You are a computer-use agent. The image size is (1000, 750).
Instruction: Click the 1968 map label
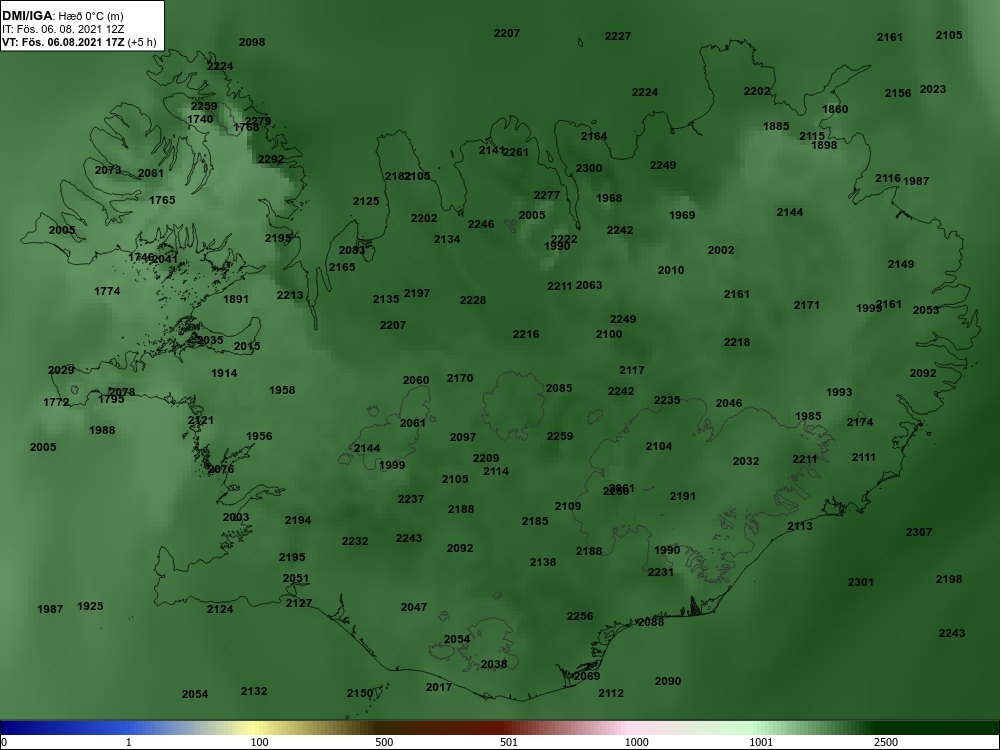pyautogui.click(x=609, y=198)
